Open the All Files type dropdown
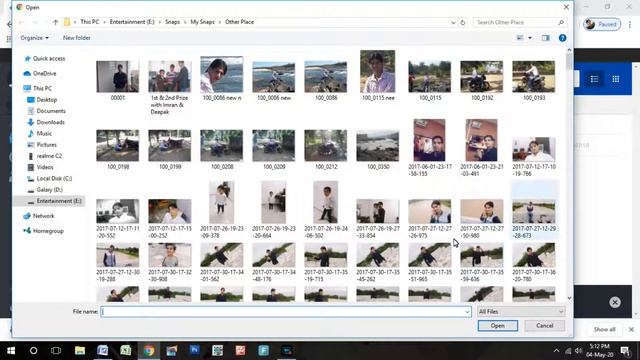The height and width of the screenshot is (360, 640). coord(521,312)
